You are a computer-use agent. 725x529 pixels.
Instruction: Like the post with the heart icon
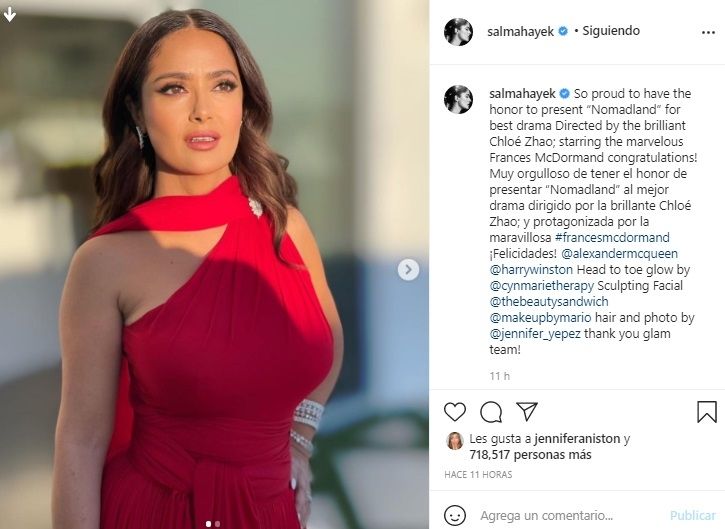(455, 412)
